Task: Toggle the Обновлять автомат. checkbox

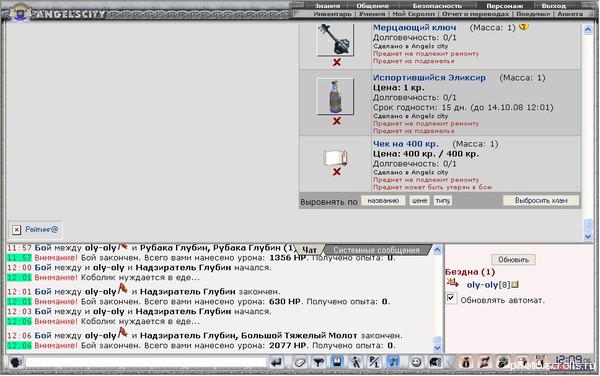Action: 451,298
